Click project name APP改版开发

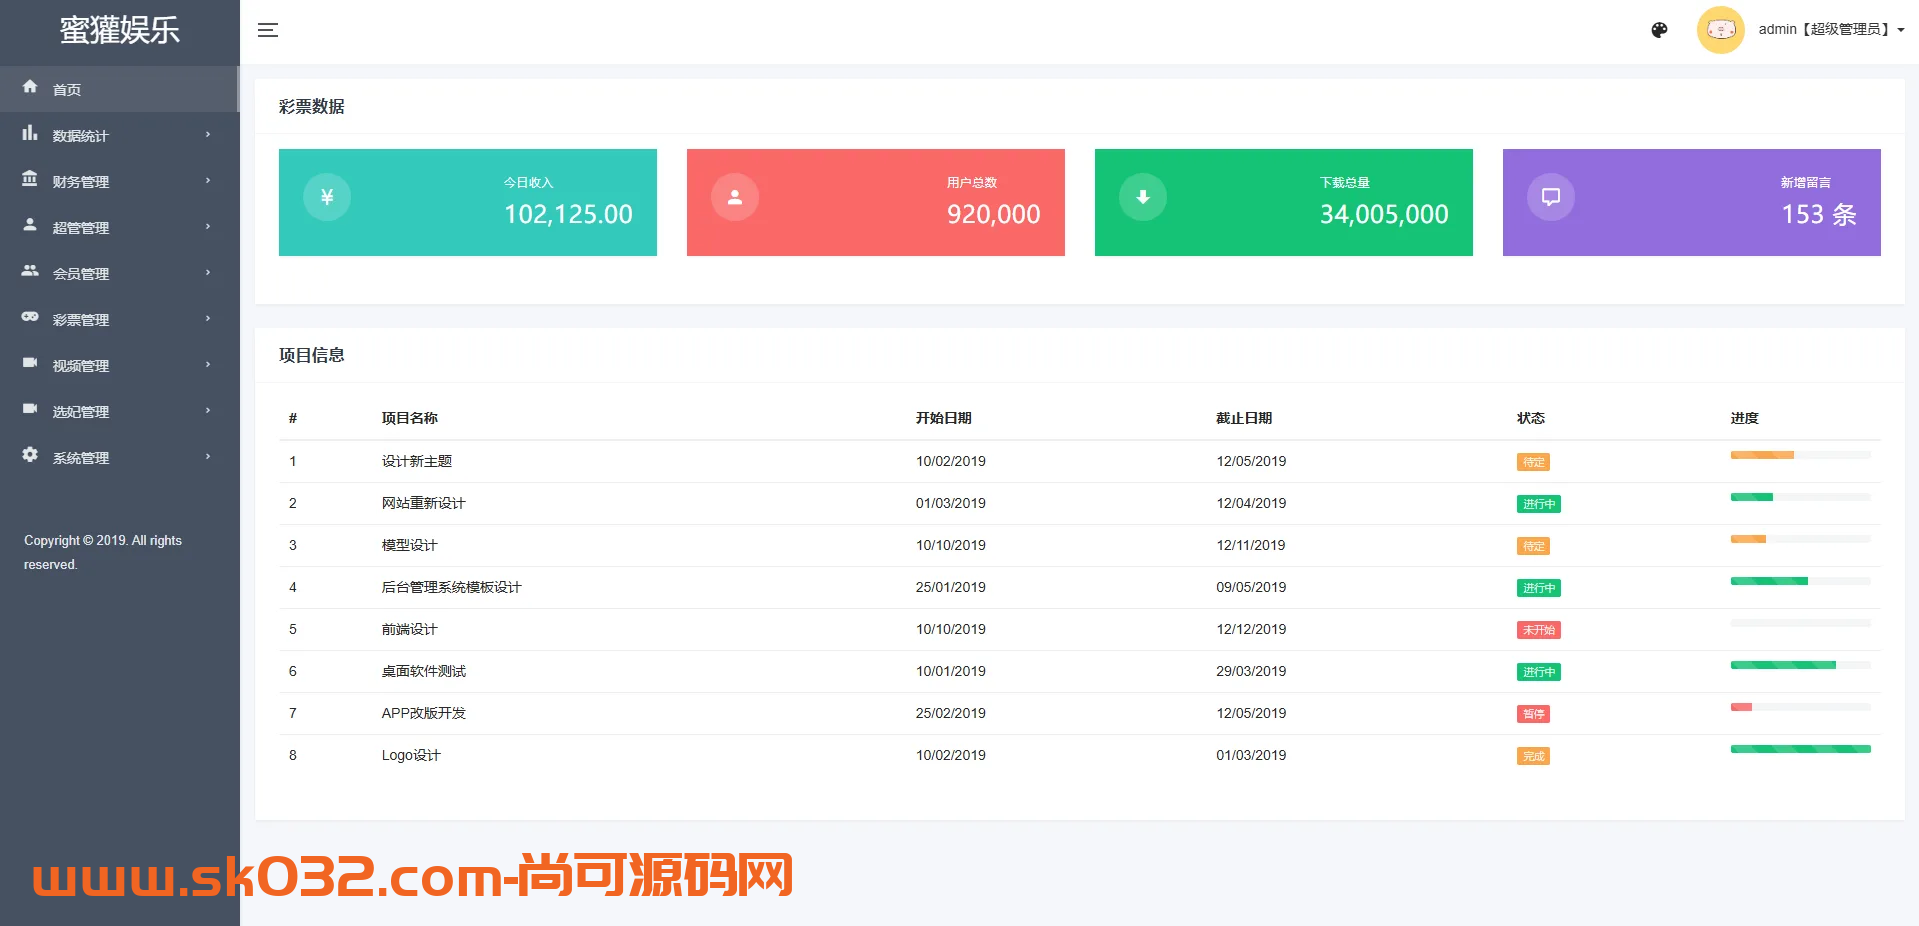[423, 713]
